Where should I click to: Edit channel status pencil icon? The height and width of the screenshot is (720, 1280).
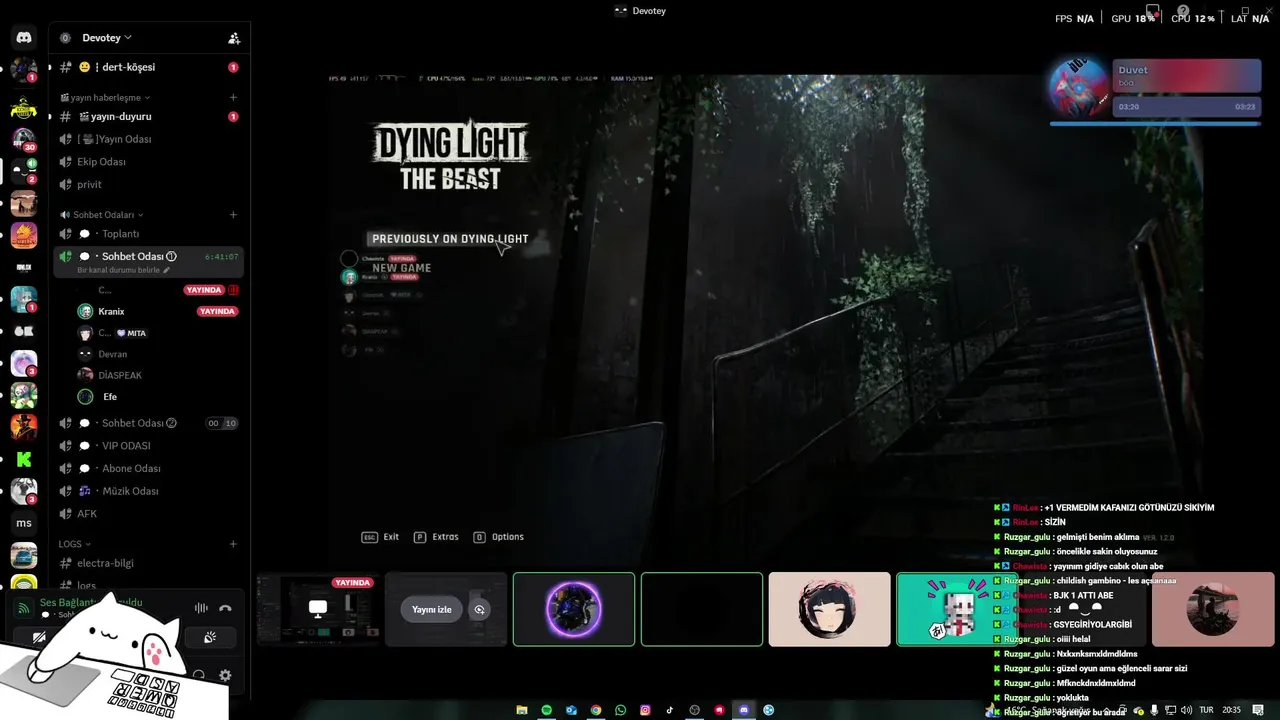[x=167, y=270]
